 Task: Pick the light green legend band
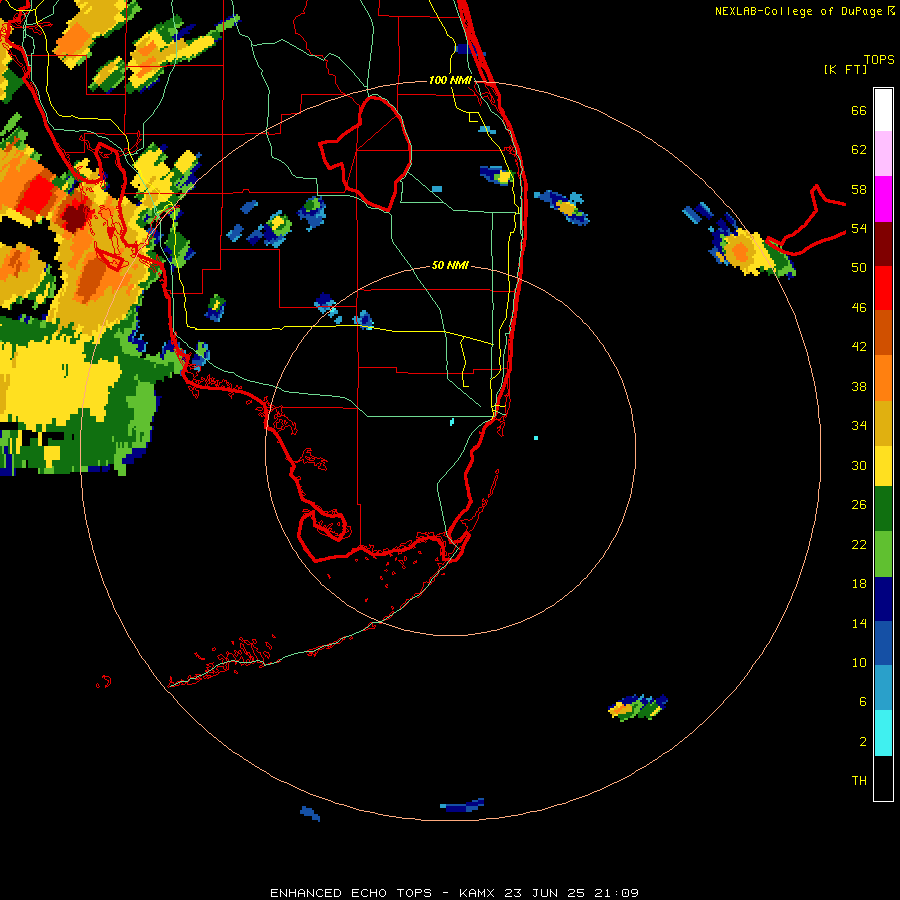pos(883,554)
